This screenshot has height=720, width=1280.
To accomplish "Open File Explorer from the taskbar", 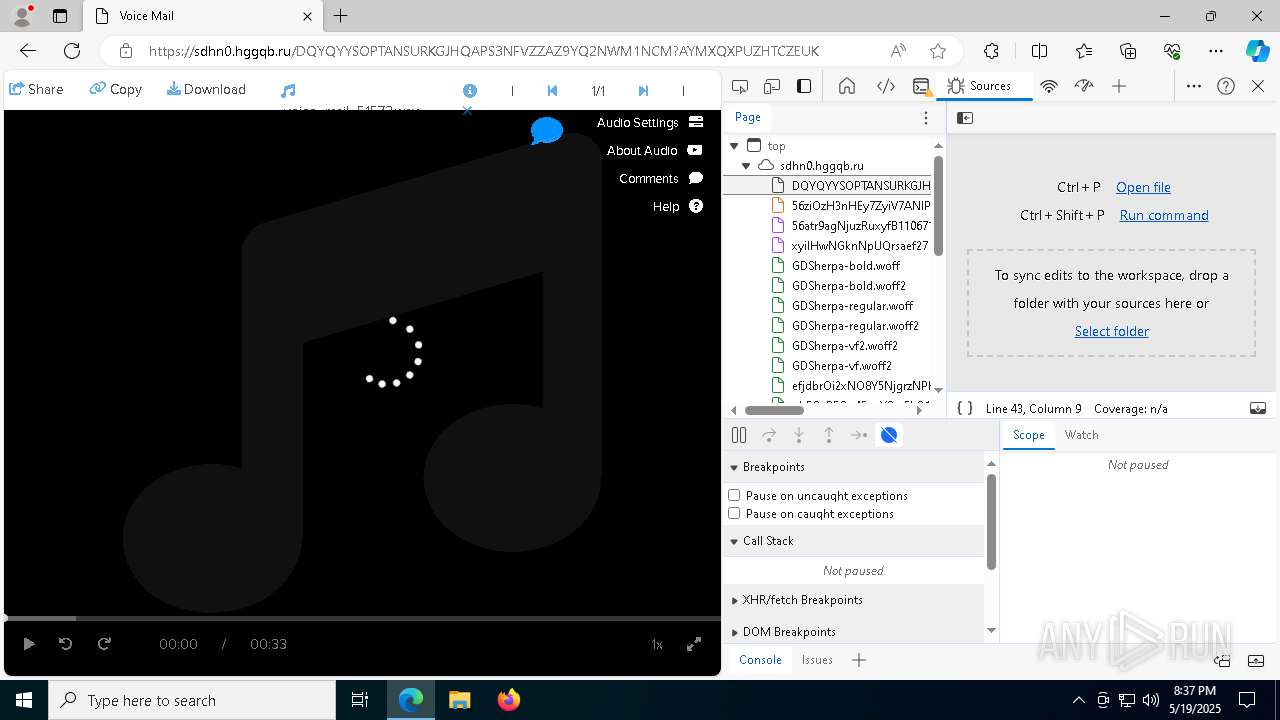I will pyautogui.click(x=459, y=700).
